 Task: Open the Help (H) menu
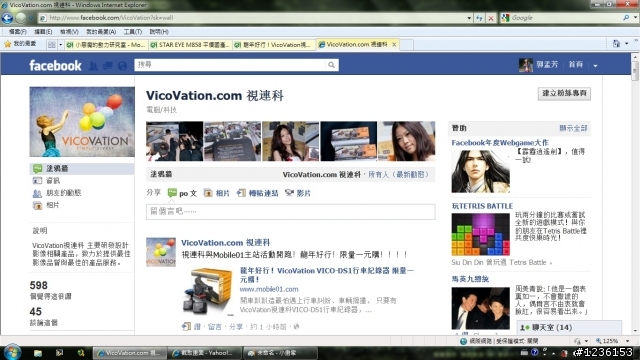pyautogui.click(x=159, y=32)
